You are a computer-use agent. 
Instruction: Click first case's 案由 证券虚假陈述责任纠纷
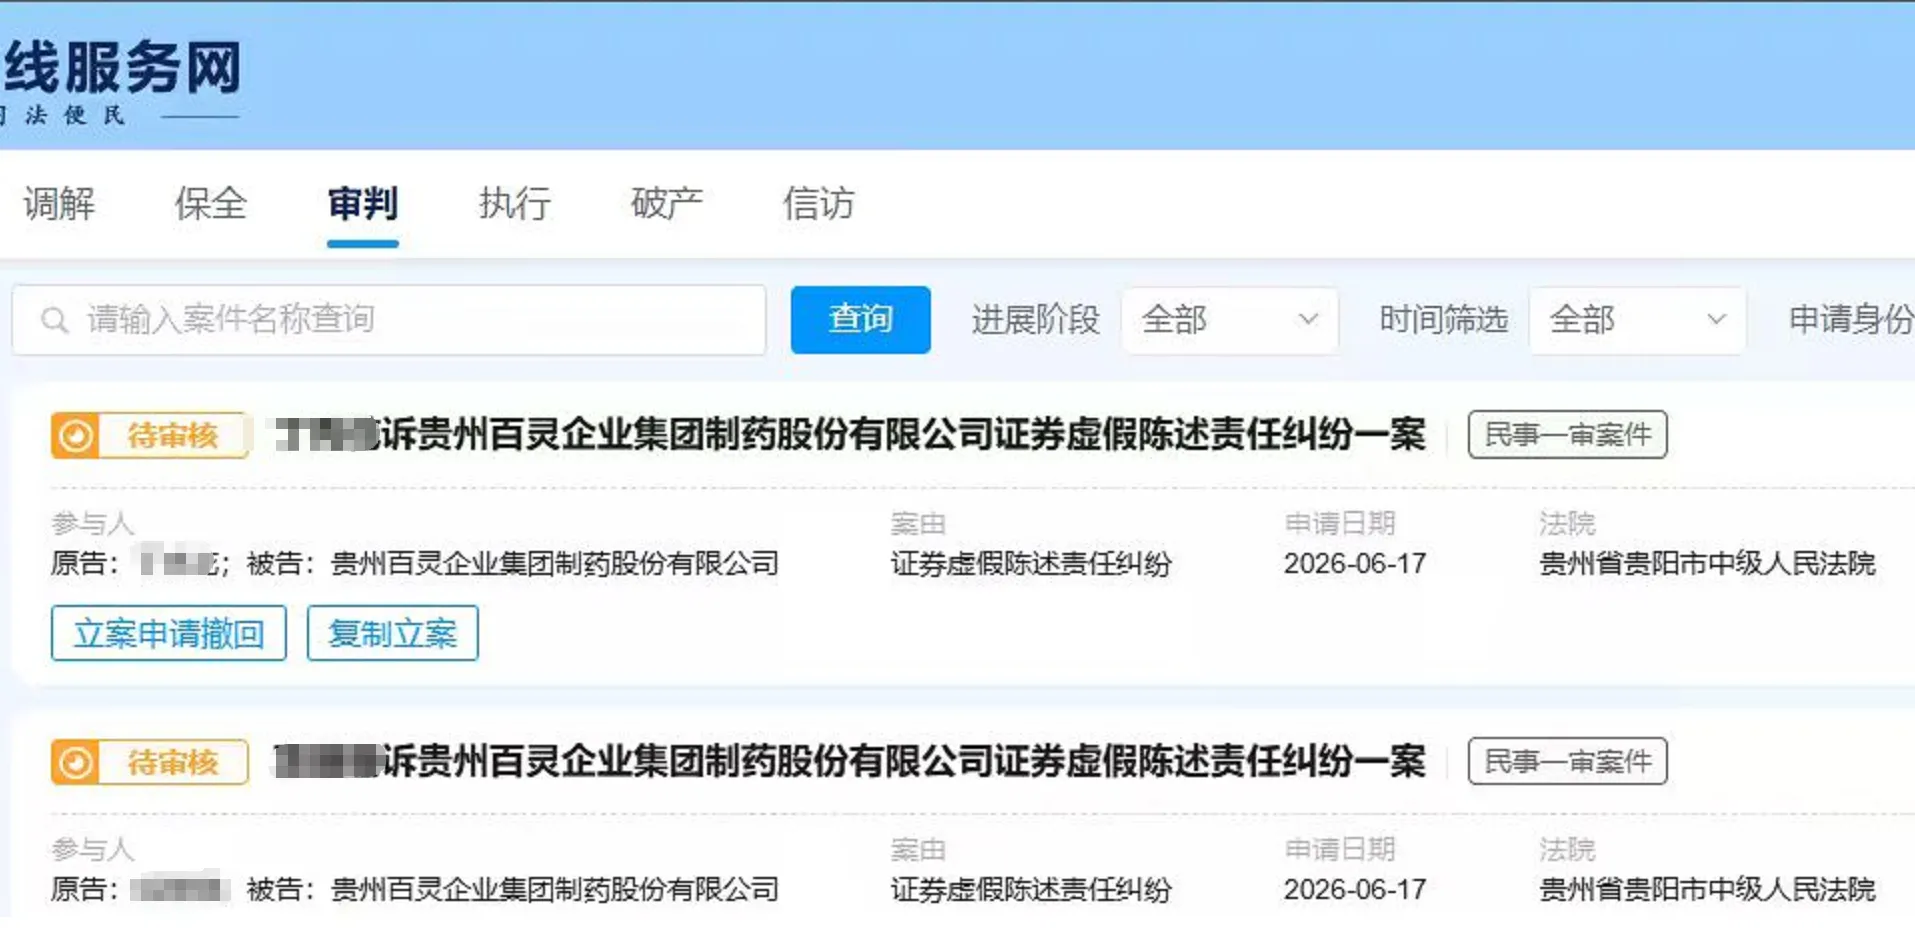point(1031,564)
